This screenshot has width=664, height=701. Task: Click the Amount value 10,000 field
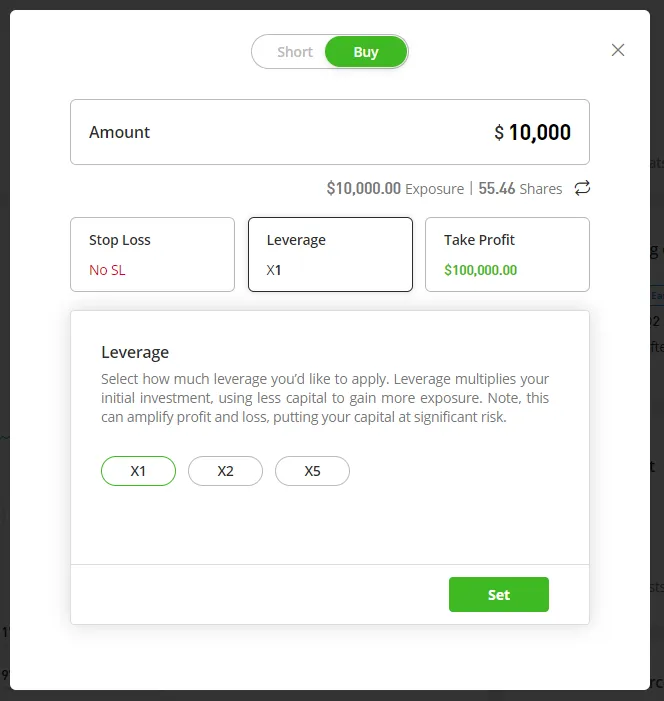(x=539, y=132)
